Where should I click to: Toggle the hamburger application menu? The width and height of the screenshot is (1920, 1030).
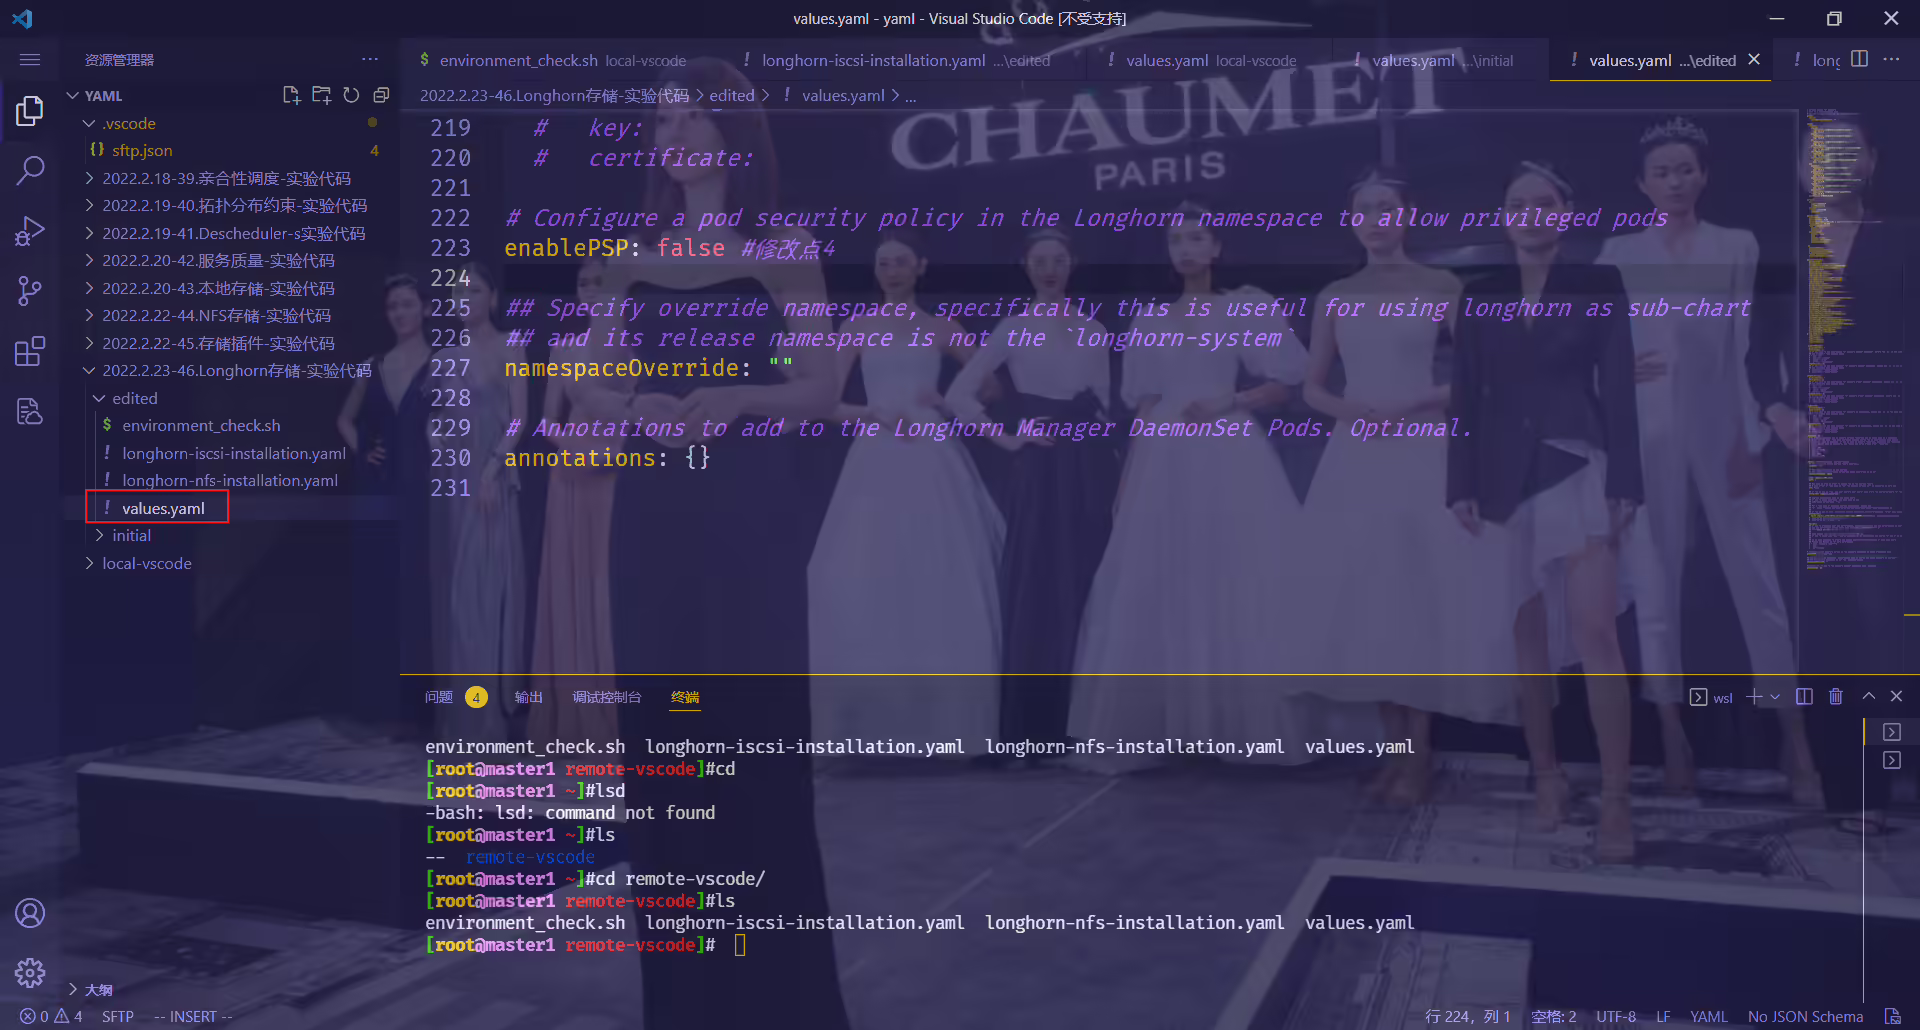(30, 60)
